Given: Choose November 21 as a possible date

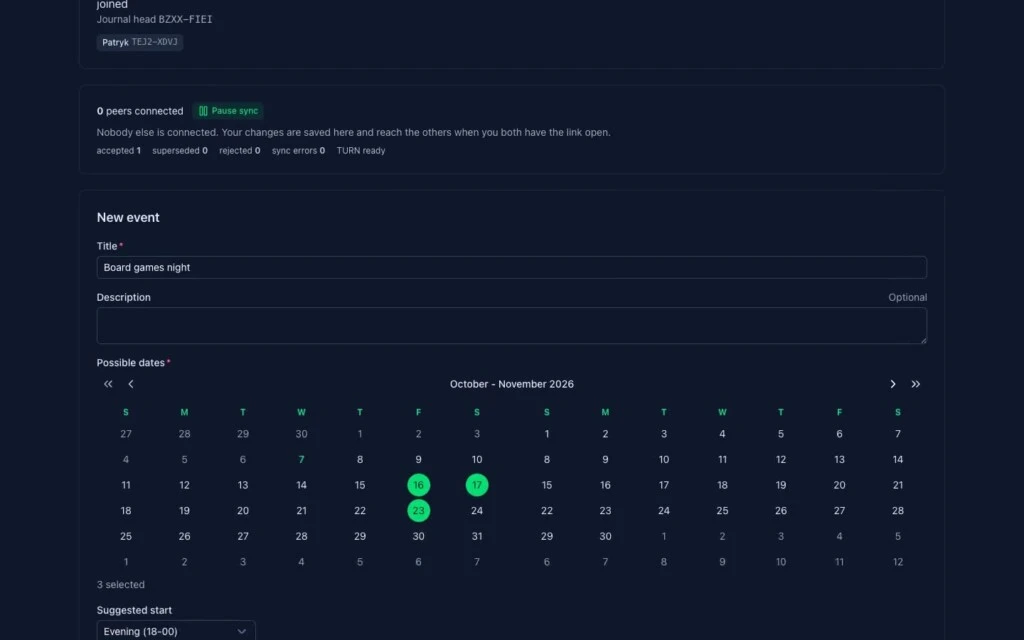Looking at the screenshot, I should pos(898,485).
